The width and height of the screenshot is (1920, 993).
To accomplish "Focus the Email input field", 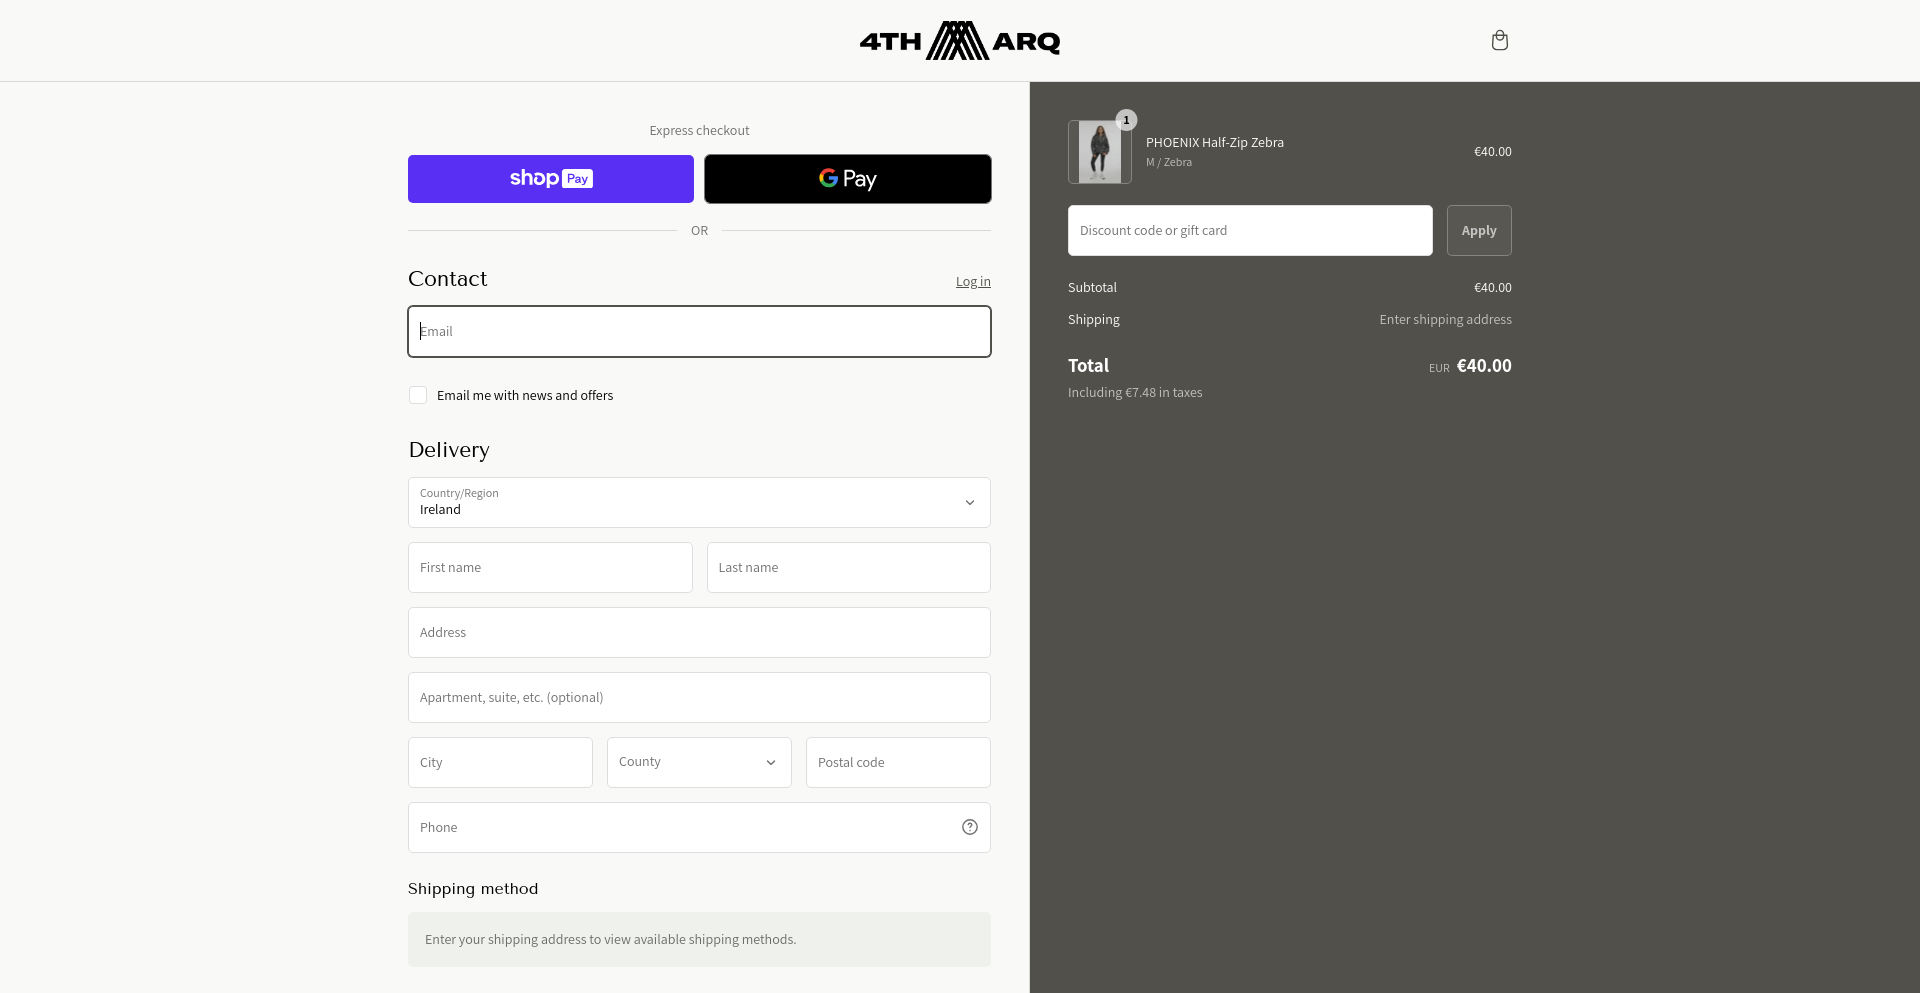I will point(699,331).
